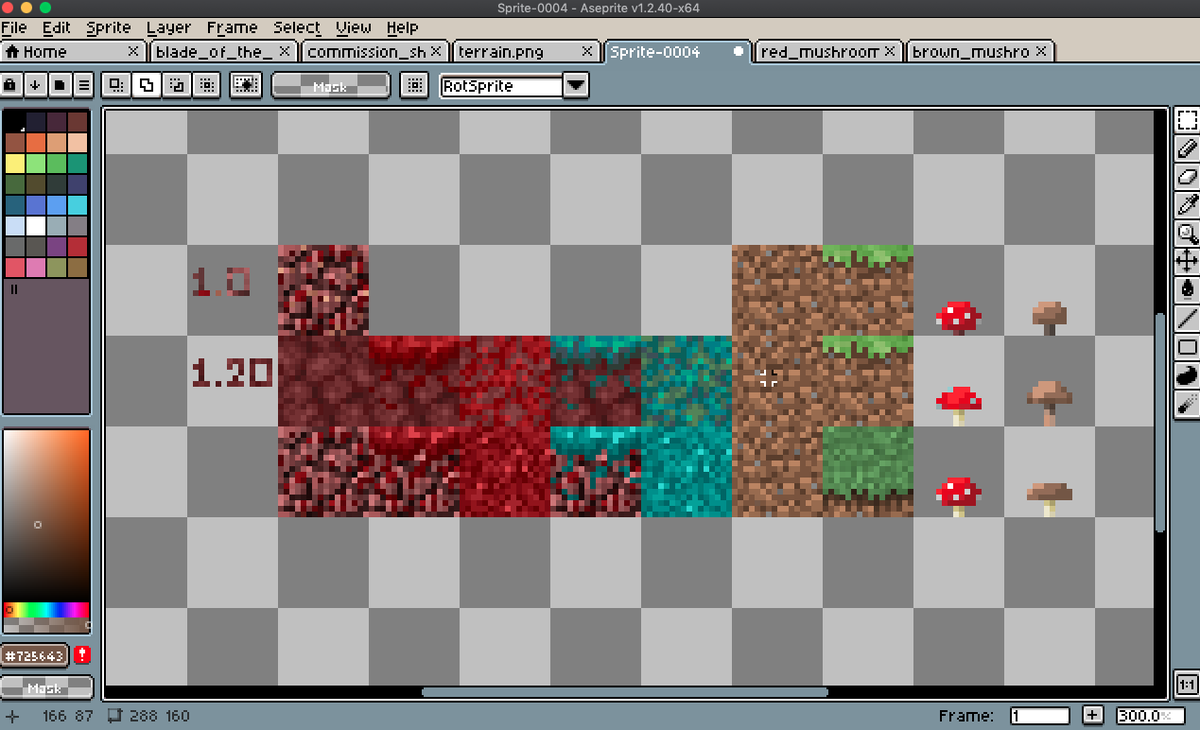
Task: Click the horizontal canvas scrollbar
Action: 625,691
